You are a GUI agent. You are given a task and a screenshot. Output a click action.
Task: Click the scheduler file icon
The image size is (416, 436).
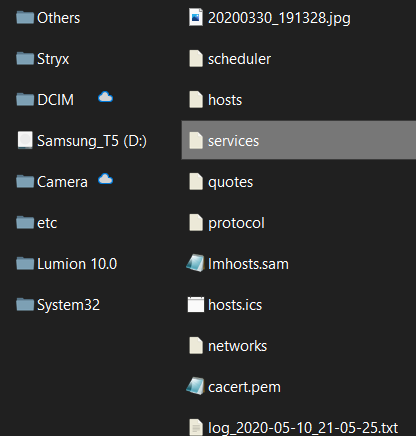click(196, 59)
